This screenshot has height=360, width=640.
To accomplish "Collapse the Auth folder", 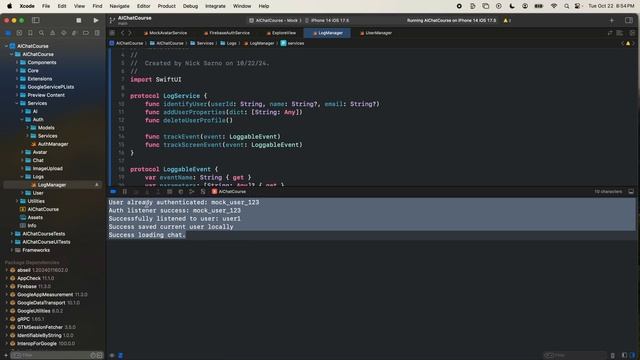I will pos(22,120).
